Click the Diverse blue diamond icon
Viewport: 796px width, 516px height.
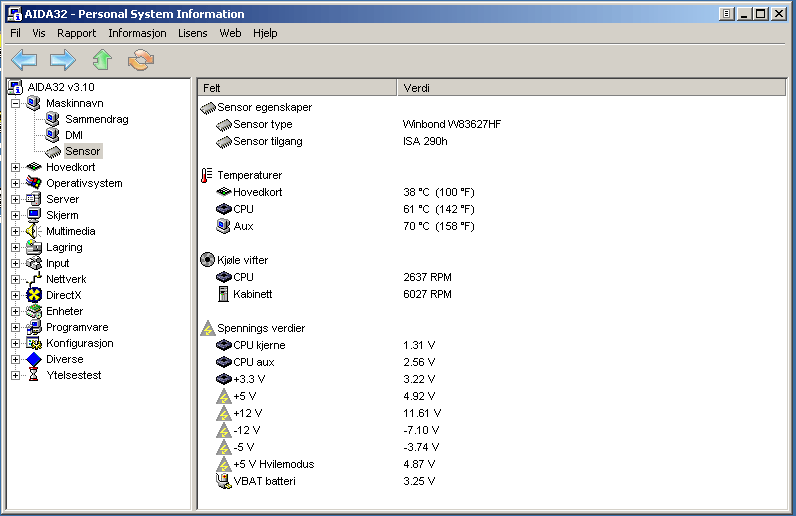pos(34,359)
